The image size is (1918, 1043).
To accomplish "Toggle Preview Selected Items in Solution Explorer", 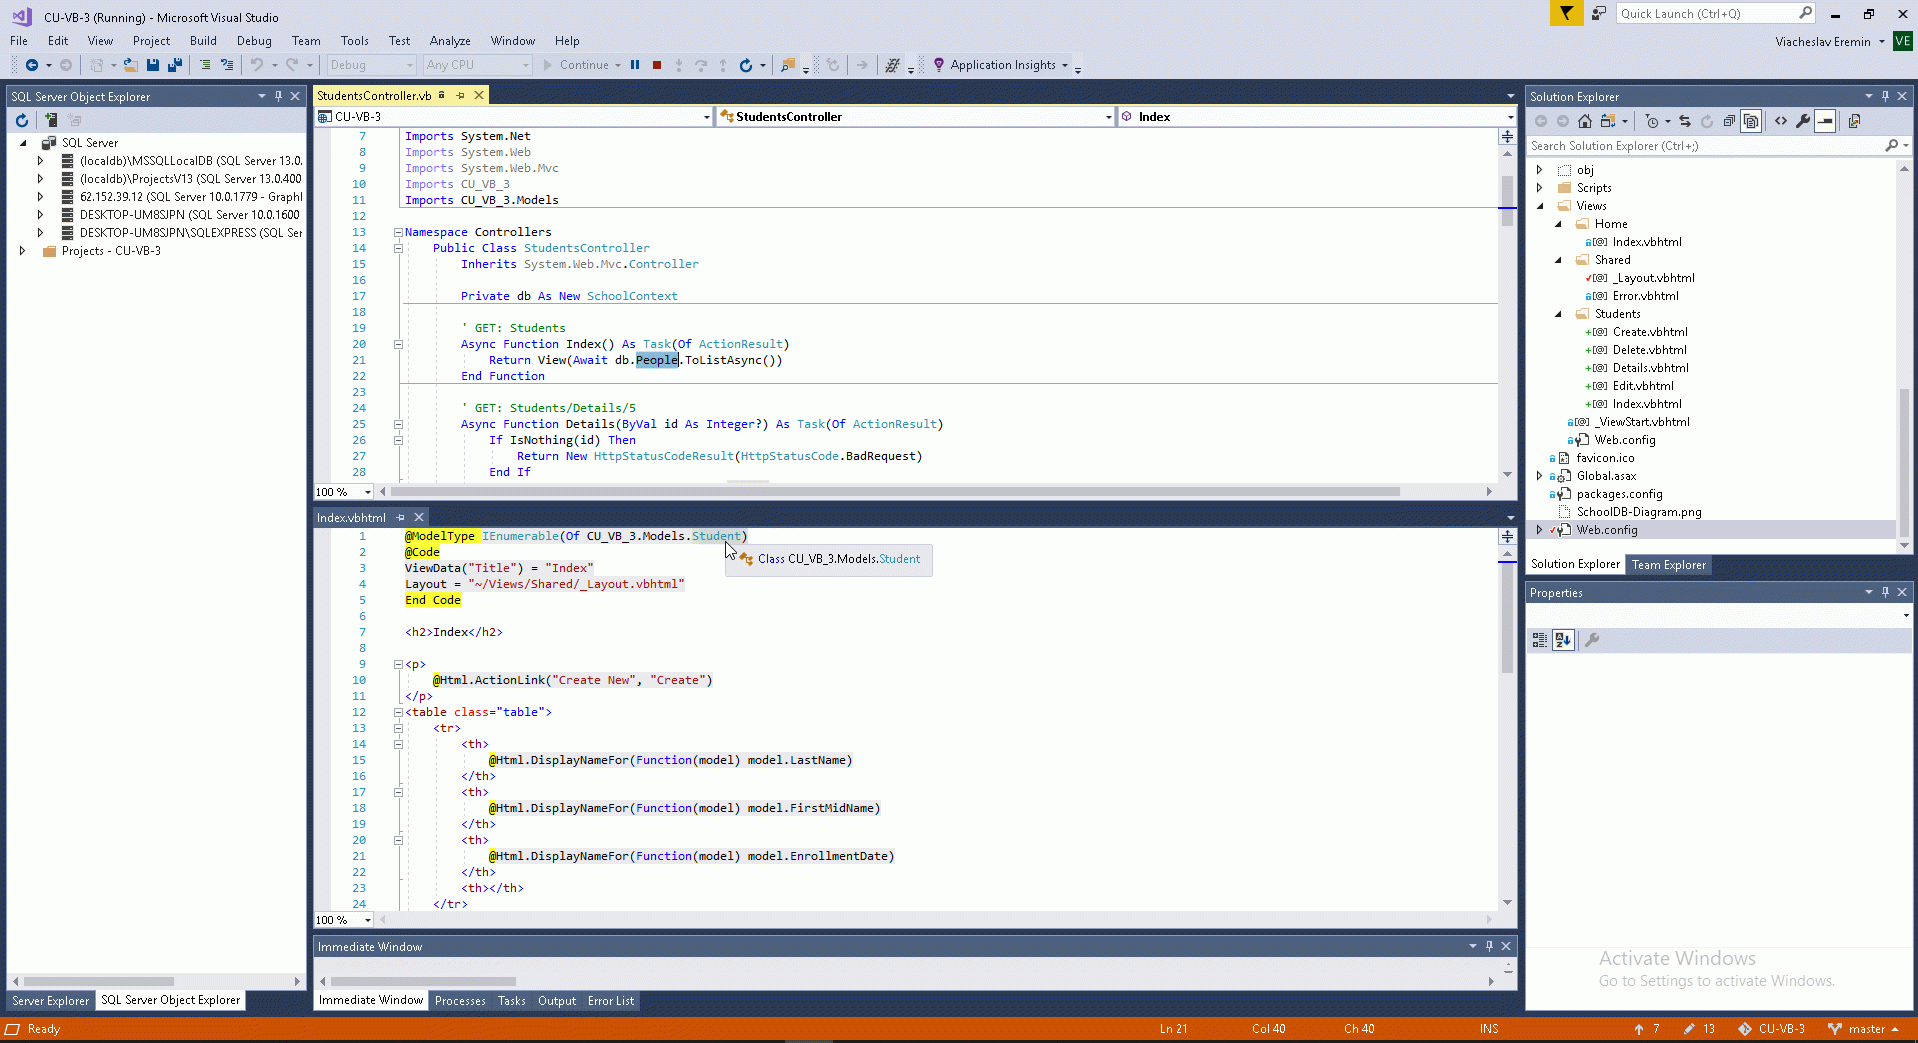I will pos(1825,121).
